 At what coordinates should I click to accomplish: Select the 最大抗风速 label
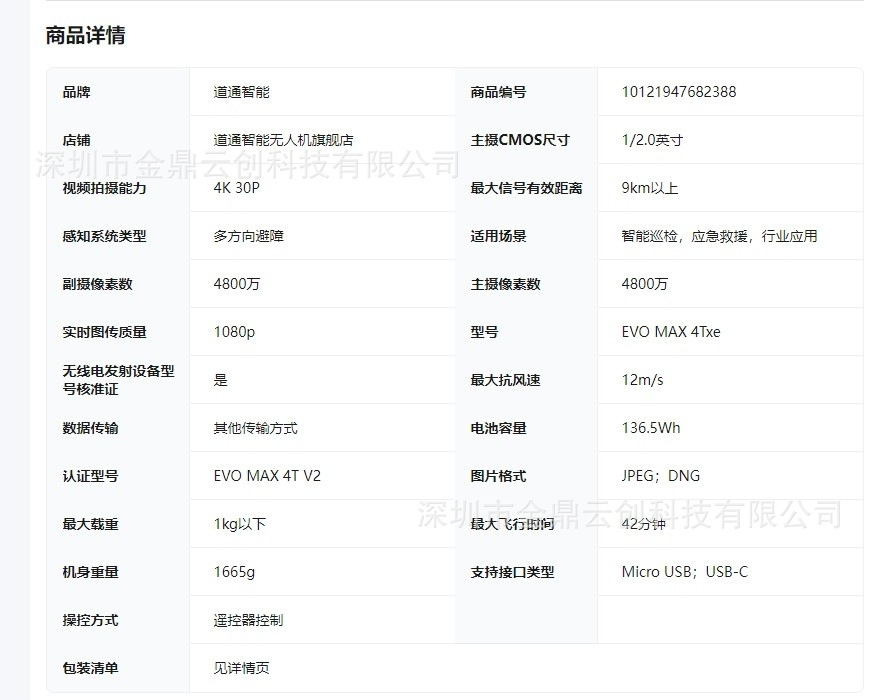pos(506,380)
